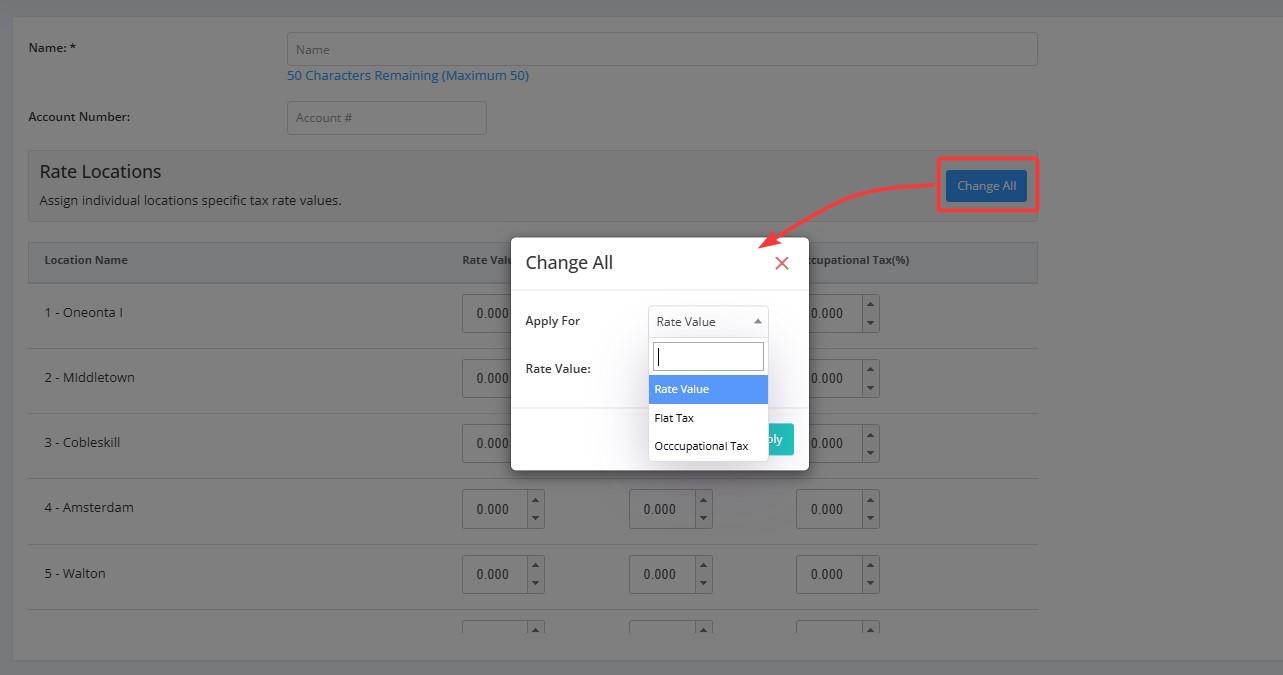Increase Occupational Tax for 4 - Amsterdam
The height and width of the screenshot is (675, 1283).
(870, 500)
